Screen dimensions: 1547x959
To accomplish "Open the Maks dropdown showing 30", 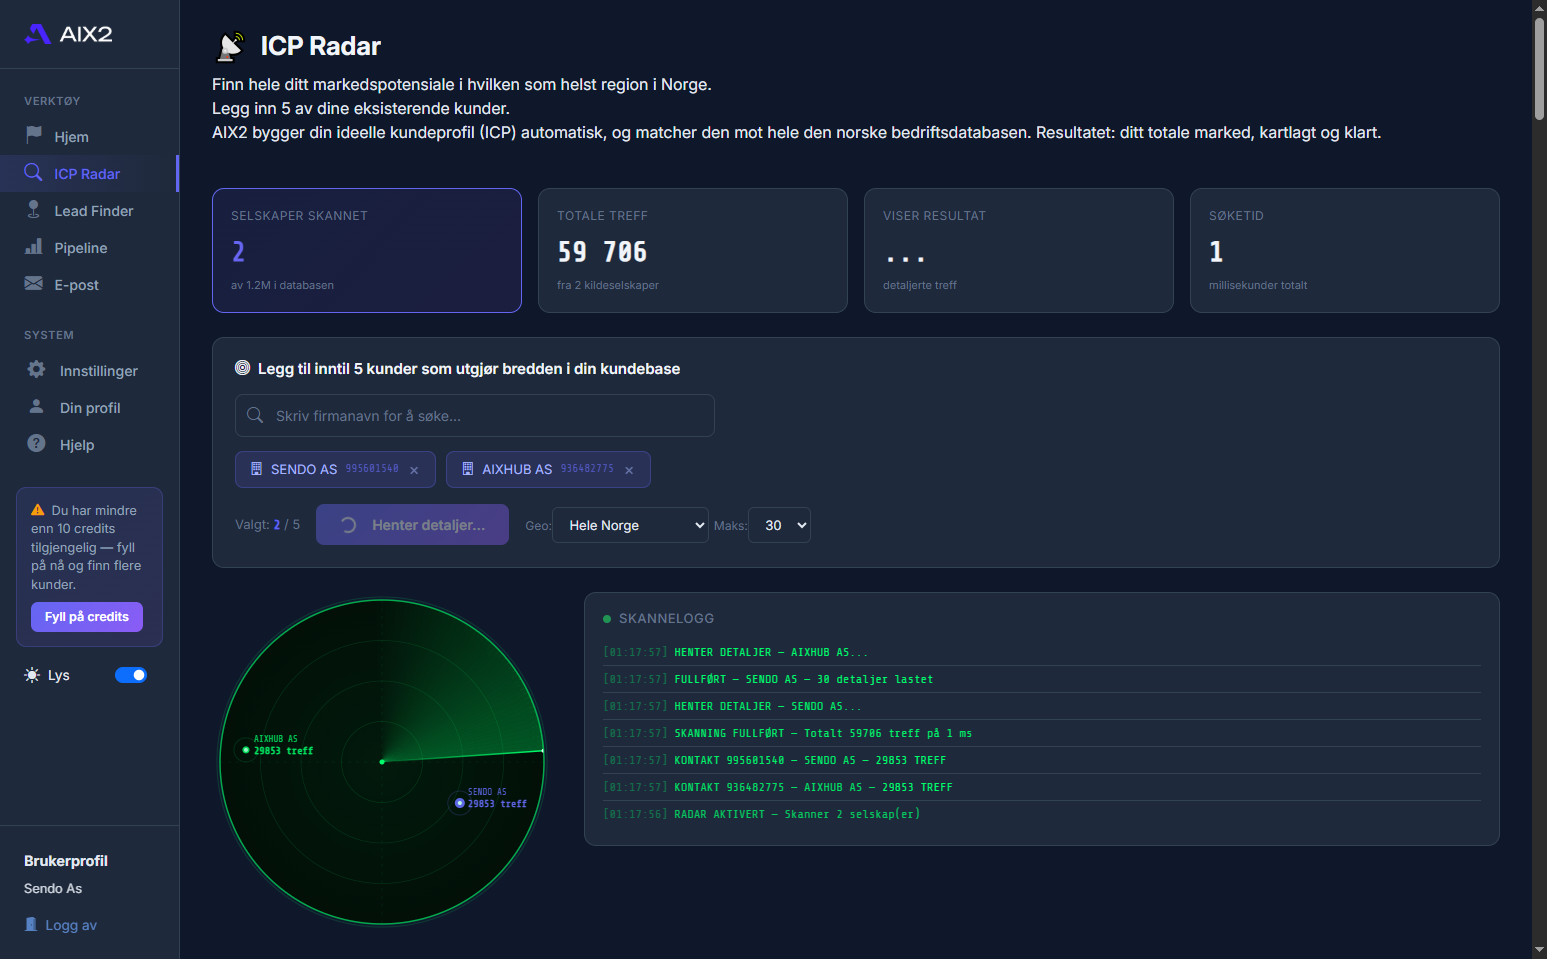I will pos(779,525).
